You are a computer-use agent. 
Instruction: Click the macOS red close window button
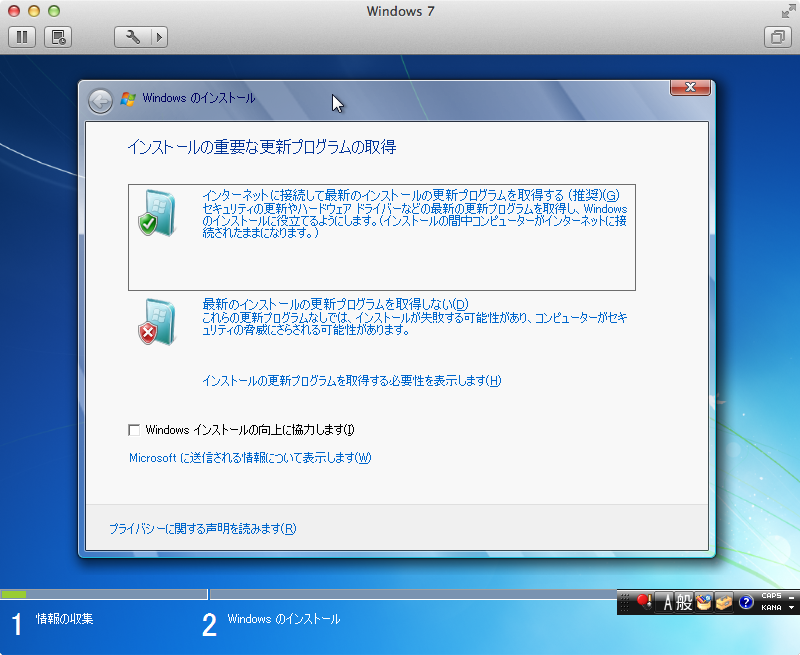coord(14,11)
